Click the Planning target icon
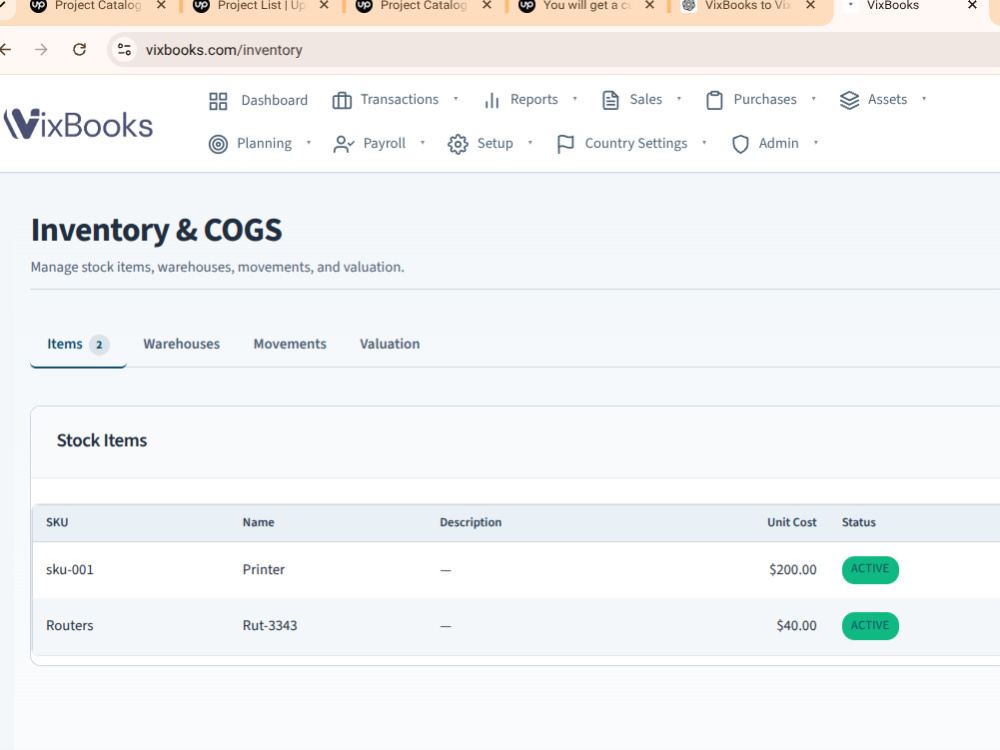This screenshot has width=1000, height=750. pyautogui.click(x=218, y=144)
